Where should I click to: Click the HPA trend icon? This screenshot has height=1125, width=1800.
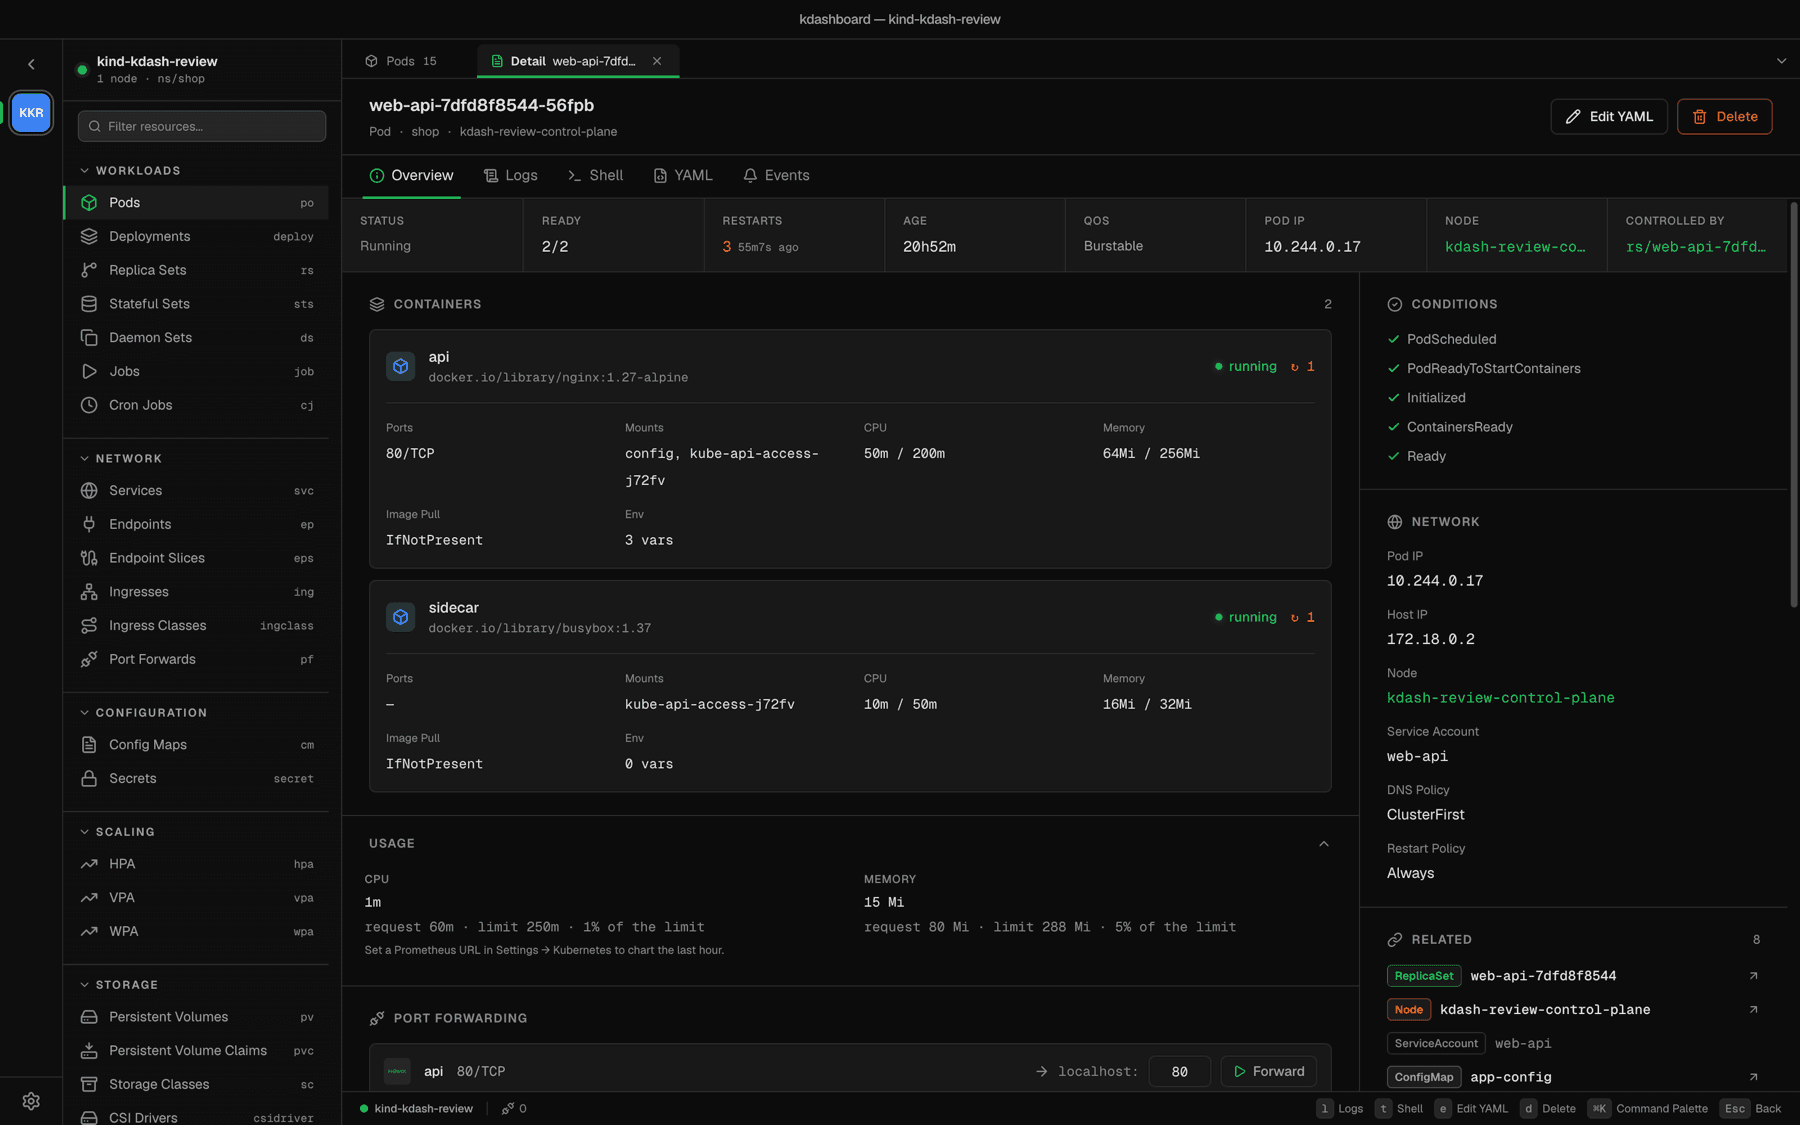coord(89,864)
